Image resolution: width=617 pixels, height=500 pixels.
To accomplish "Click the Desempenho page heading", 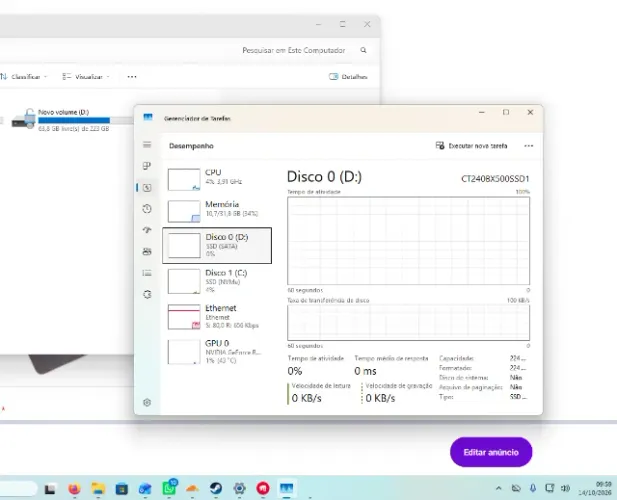I will tap(191, 146).
